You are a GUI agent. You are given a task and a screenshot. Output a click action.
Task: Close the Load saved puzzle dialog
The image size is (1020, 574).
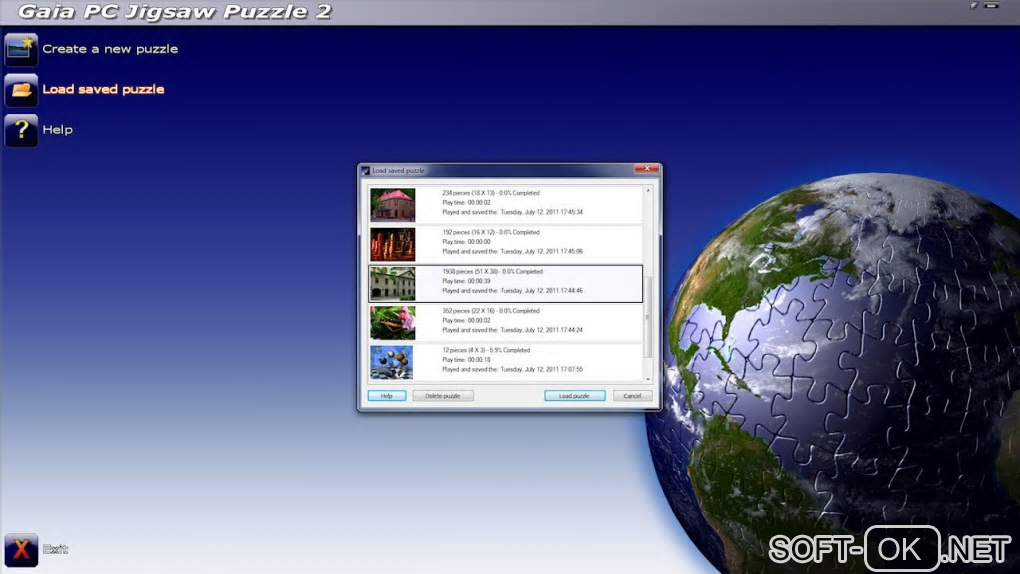click(x=647, y=169)
